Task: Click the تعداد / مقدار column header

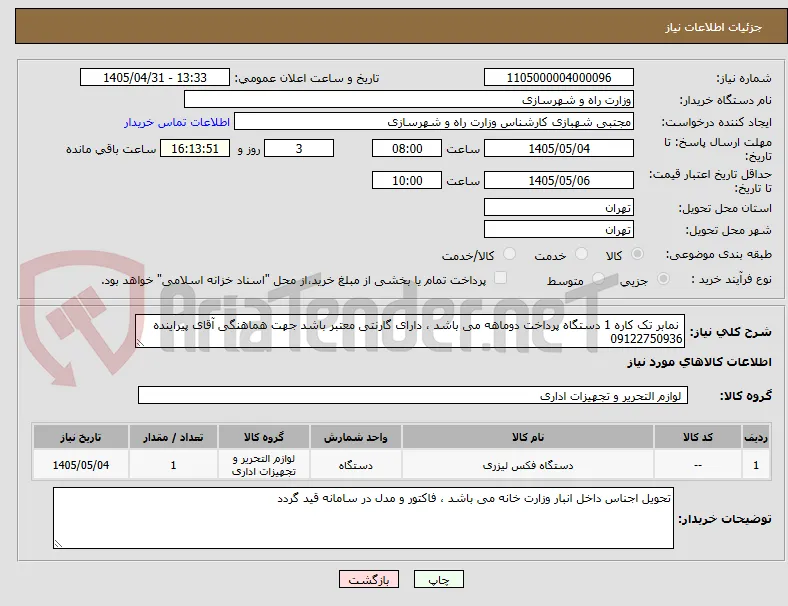Action: pyautogui.click(x=173, y=437)
